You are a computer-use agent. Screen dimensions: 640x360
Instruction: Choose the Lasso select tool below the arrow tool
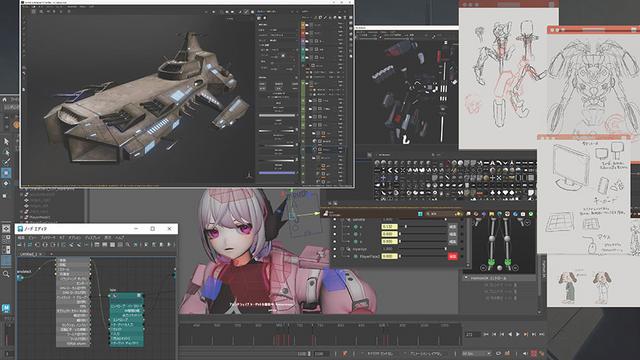[6, 152]
